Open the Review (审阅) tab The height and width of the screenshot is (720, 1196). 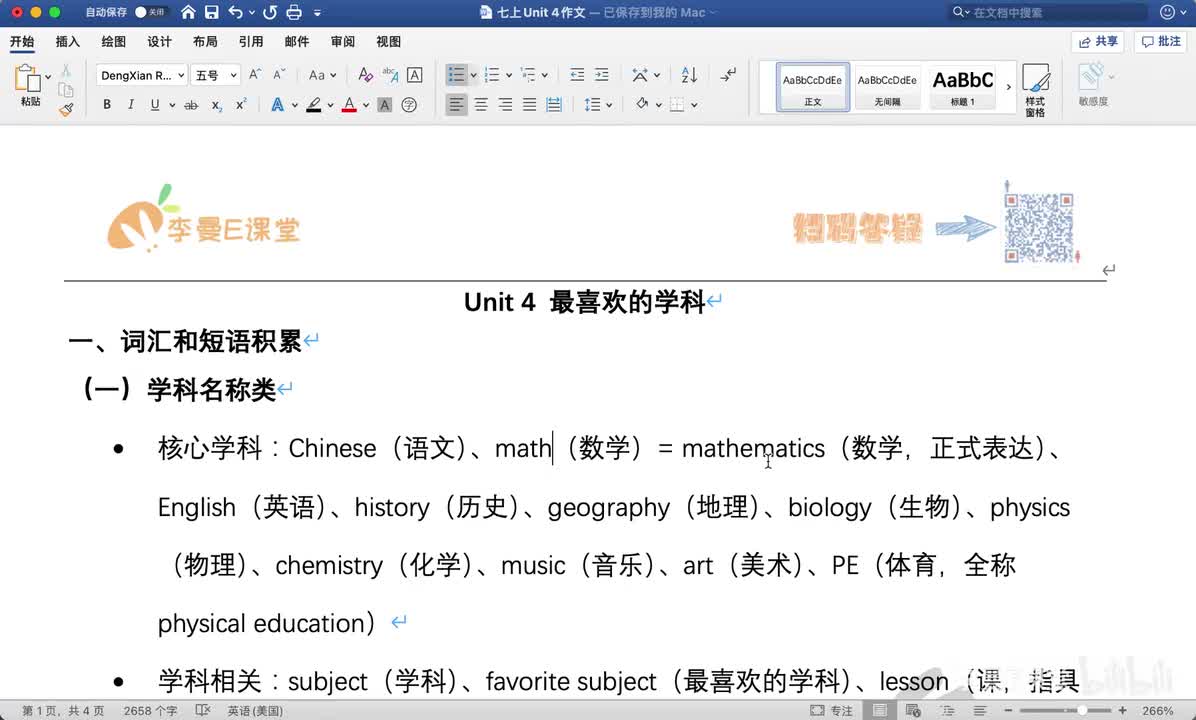342,41
